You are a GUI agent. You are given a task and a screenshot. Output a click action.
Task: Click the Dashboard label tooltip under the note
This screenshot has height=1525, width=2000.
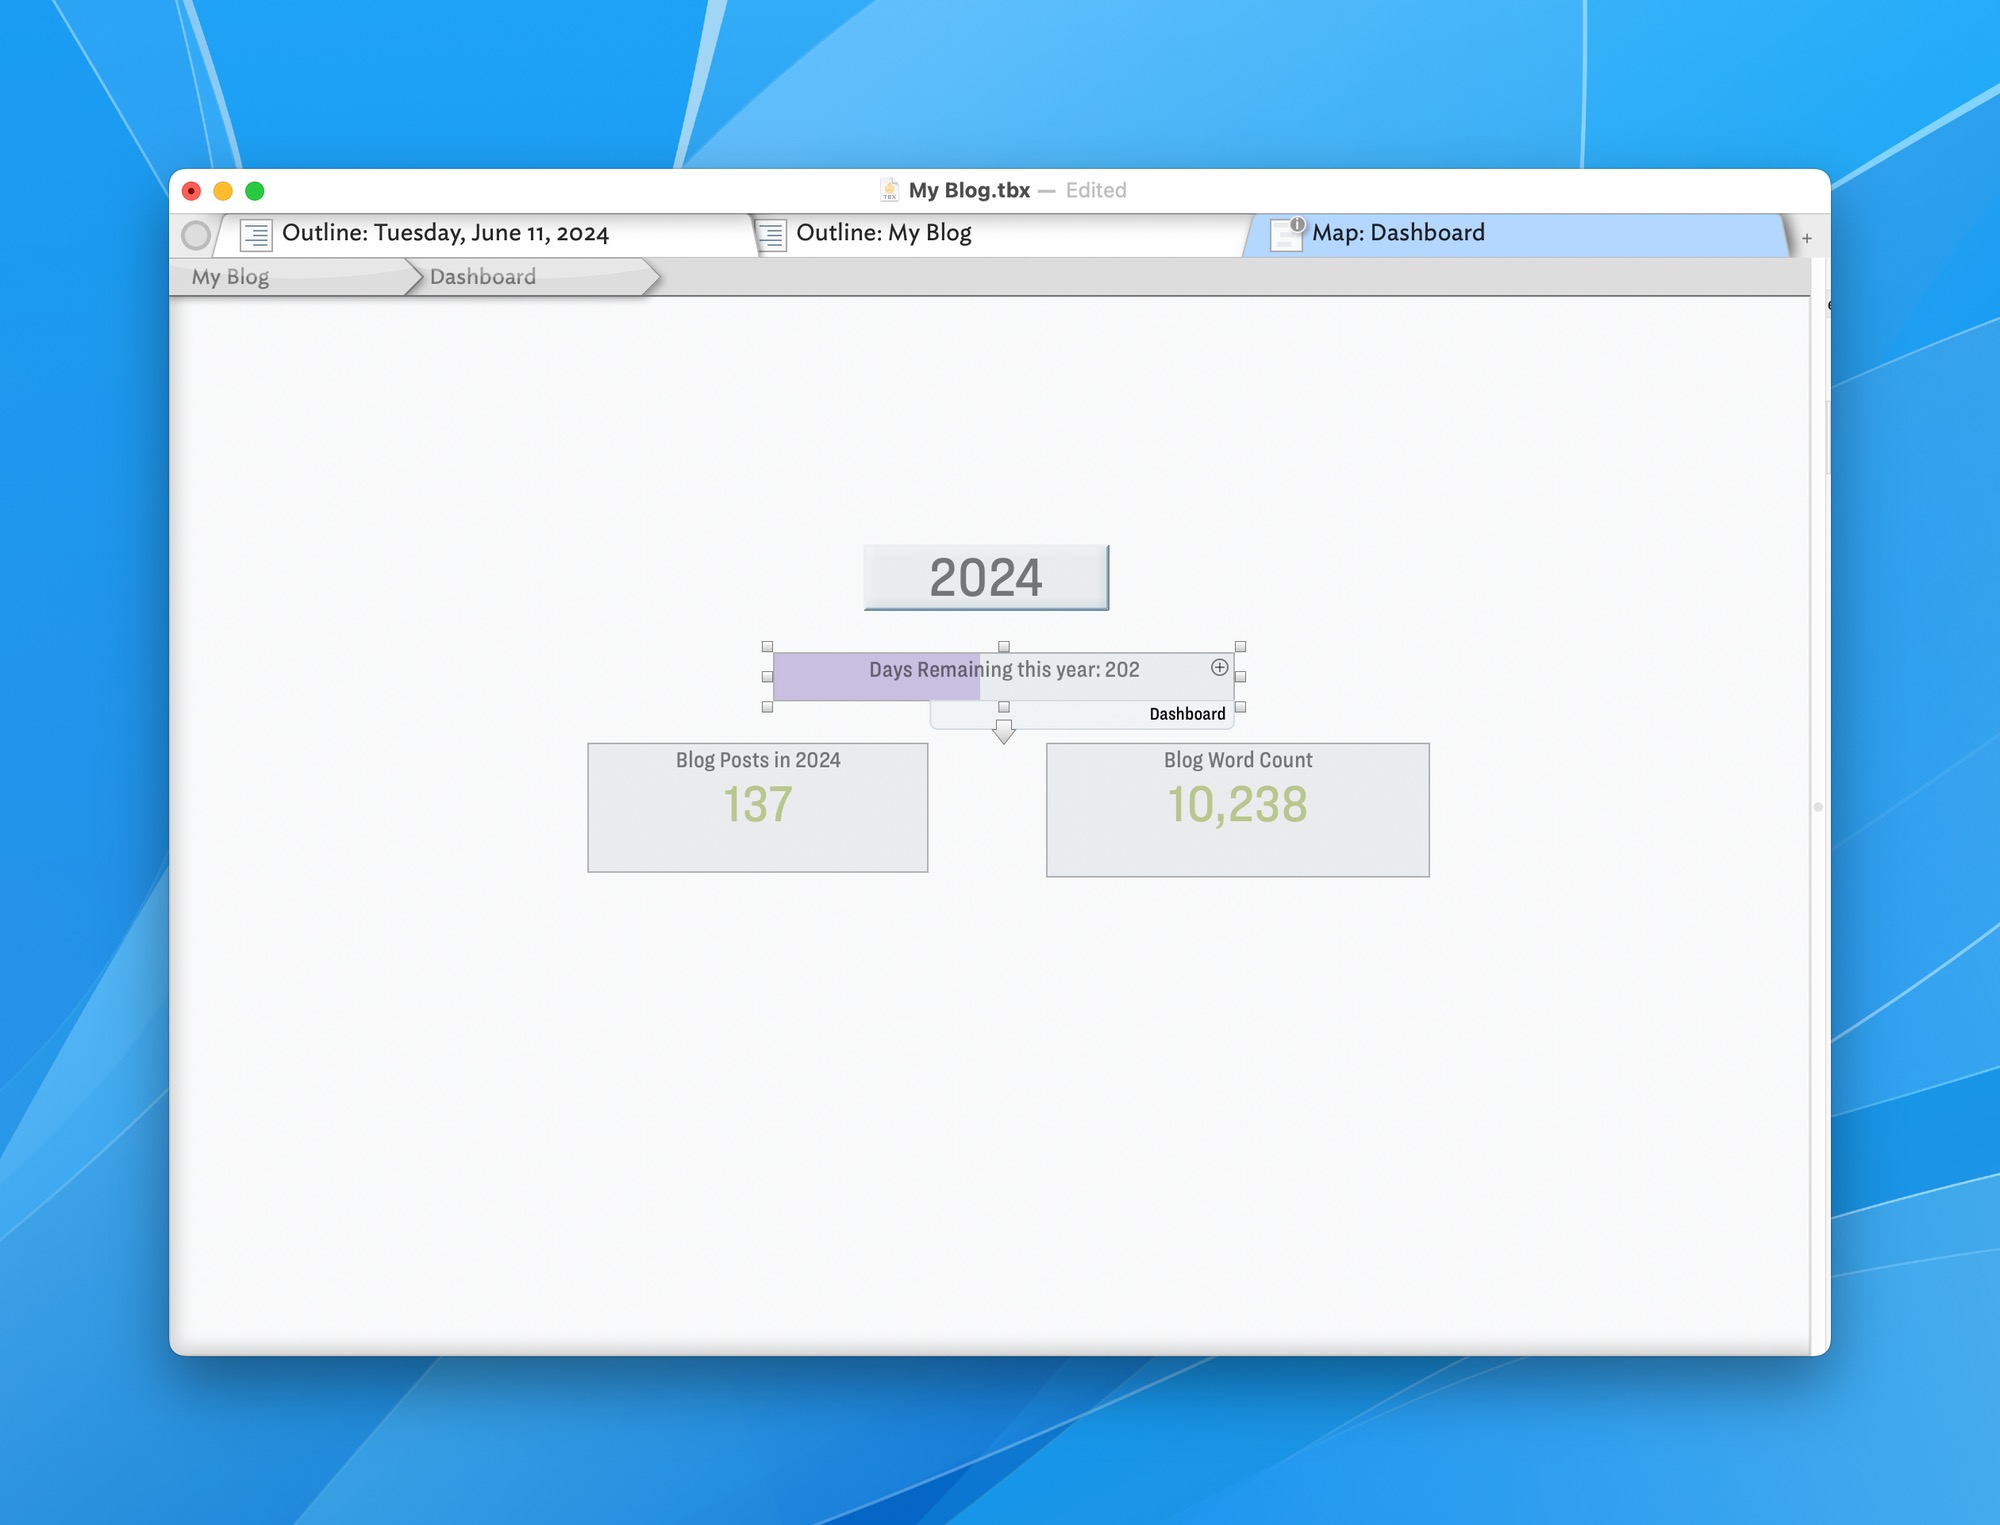coord(1186,714)
